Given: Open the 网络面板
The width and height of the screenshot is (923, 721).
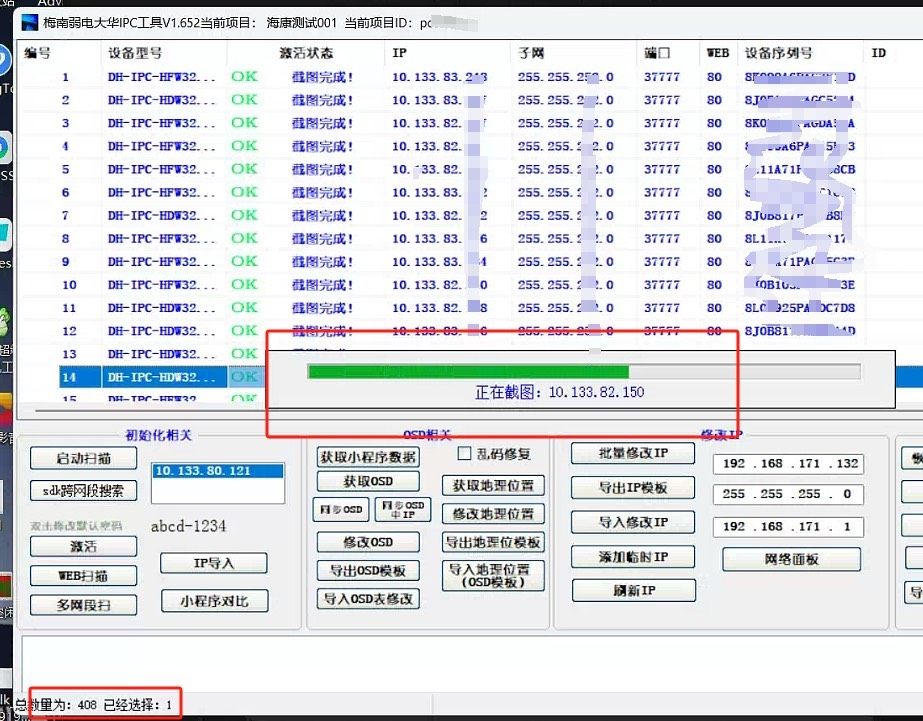Looking at the screenshot, I should pyautogui.click(x=792, y=559).
